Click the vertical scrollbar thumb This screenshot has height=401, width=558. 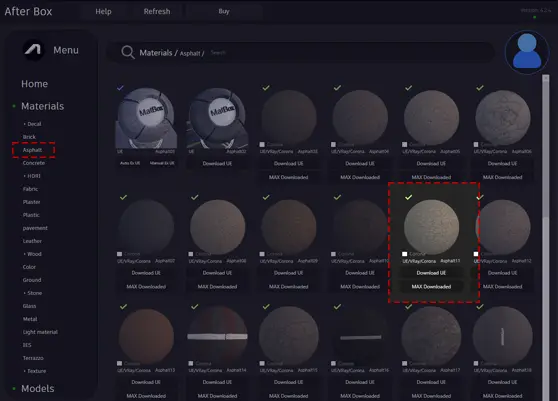point(546,146)
